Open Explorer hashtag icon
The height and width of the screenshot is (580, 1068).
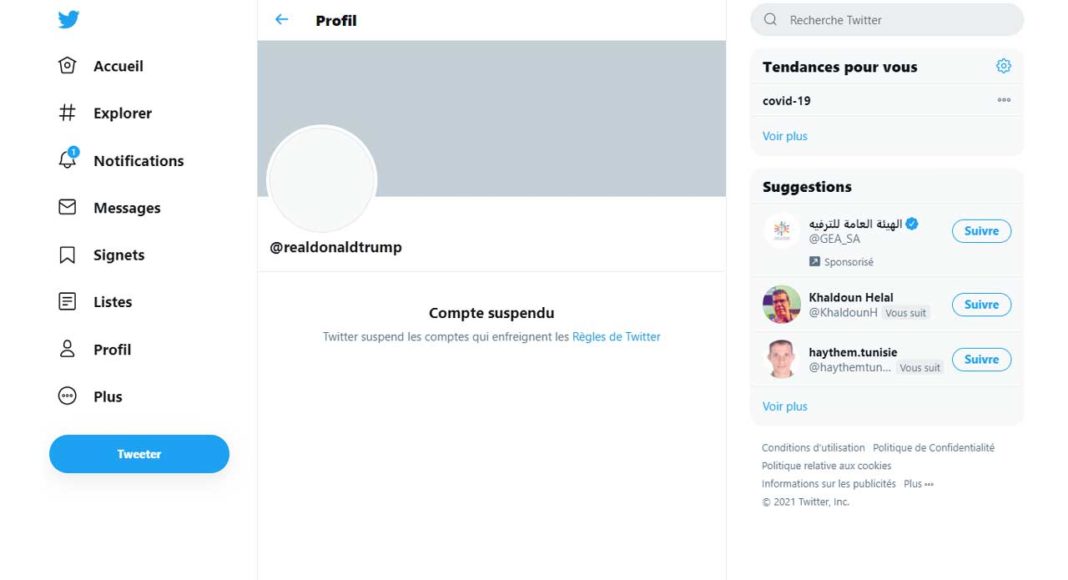67,112
